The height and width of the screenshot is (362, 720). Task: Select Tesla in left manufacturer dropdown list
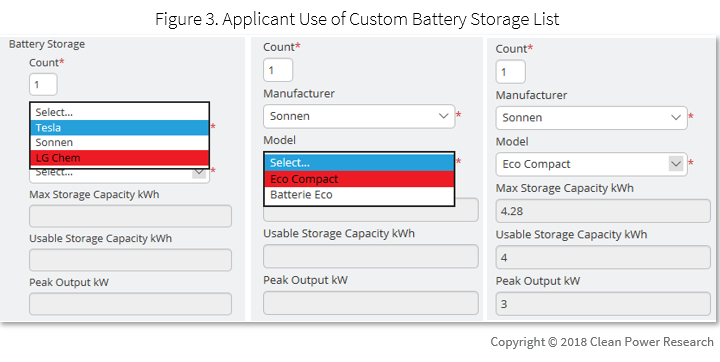pyautogui.click(x=119, y=127)
